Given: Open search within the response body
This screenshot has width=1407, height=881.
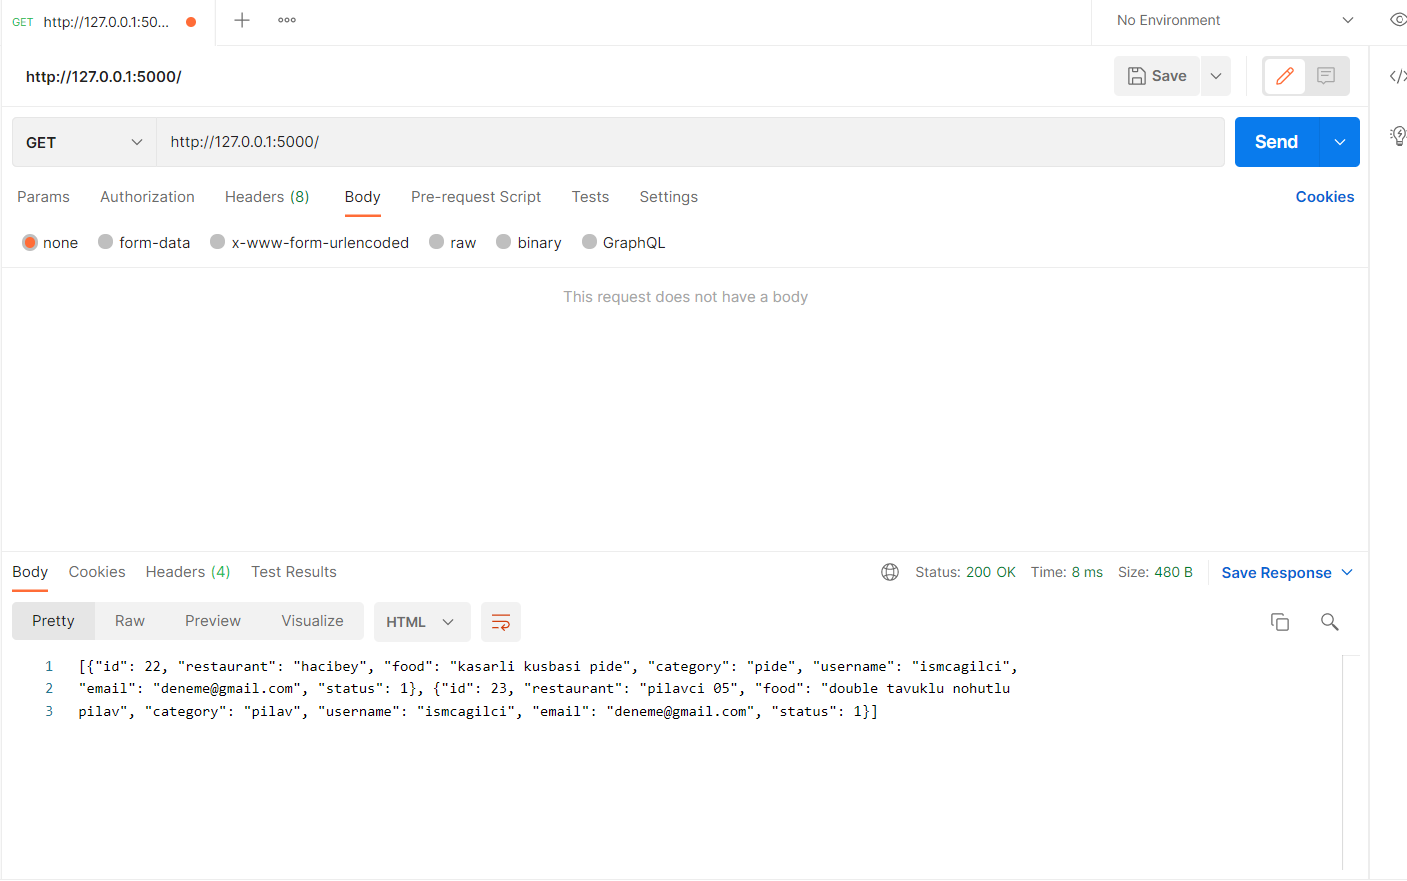Looking at the screenshot, I should [1329, 621].
